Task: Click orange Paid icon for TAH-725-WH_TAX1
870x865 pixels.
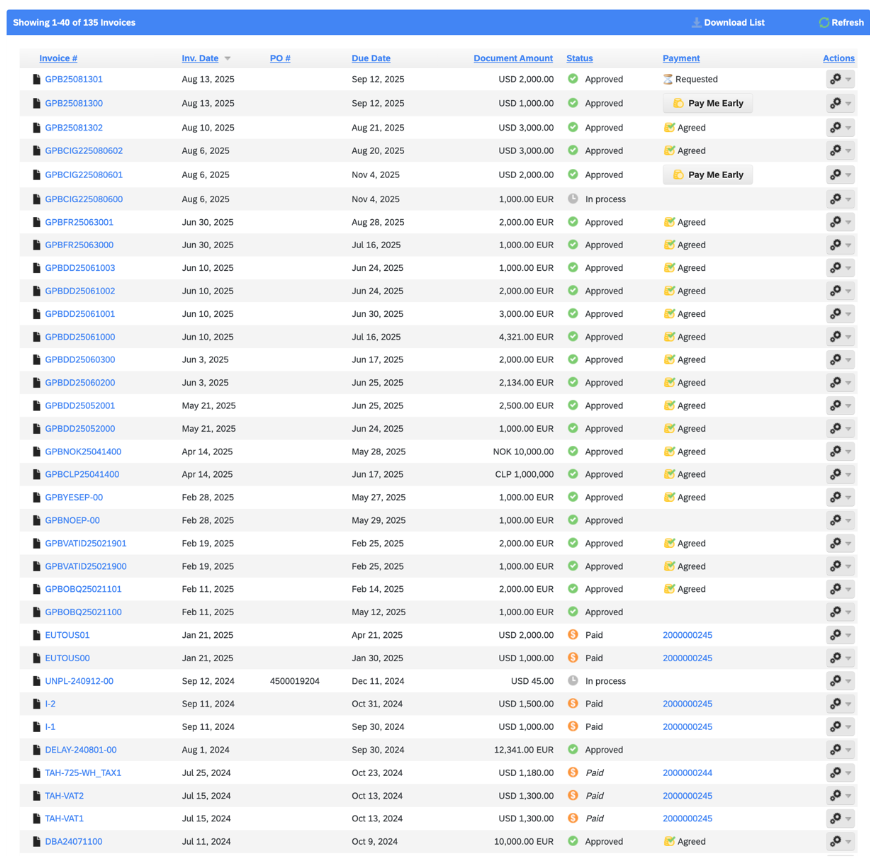Action: pos(573,772)
